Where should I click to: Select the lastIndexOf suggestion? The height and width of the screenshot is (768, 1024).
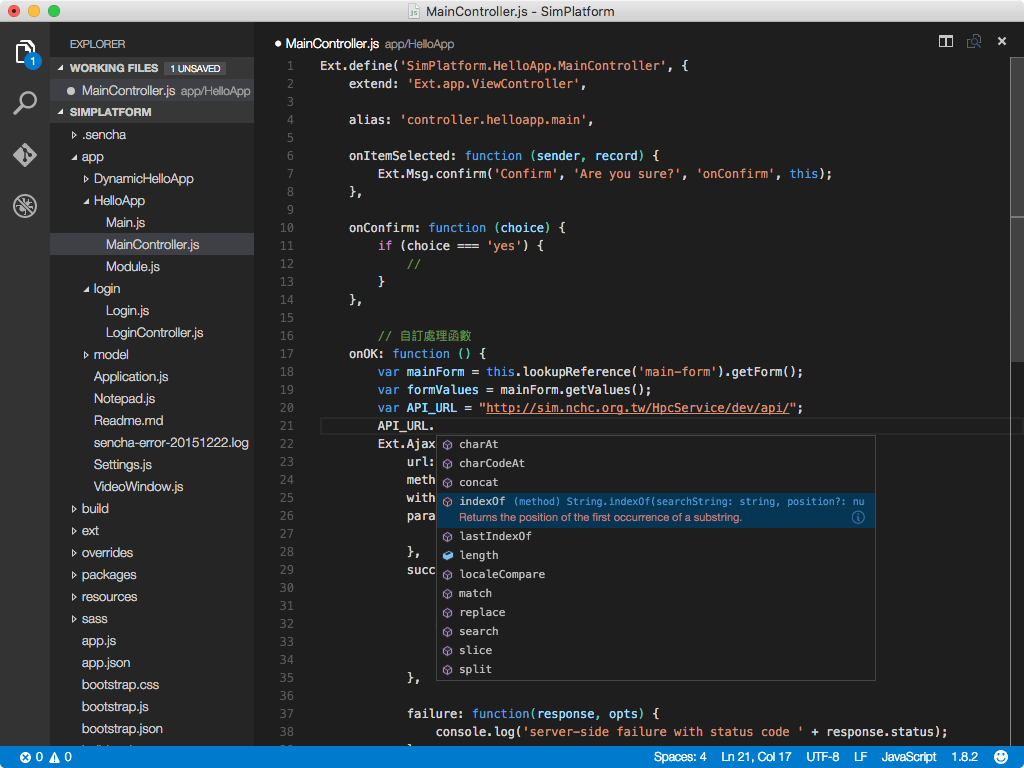click(x=495, y=536)
